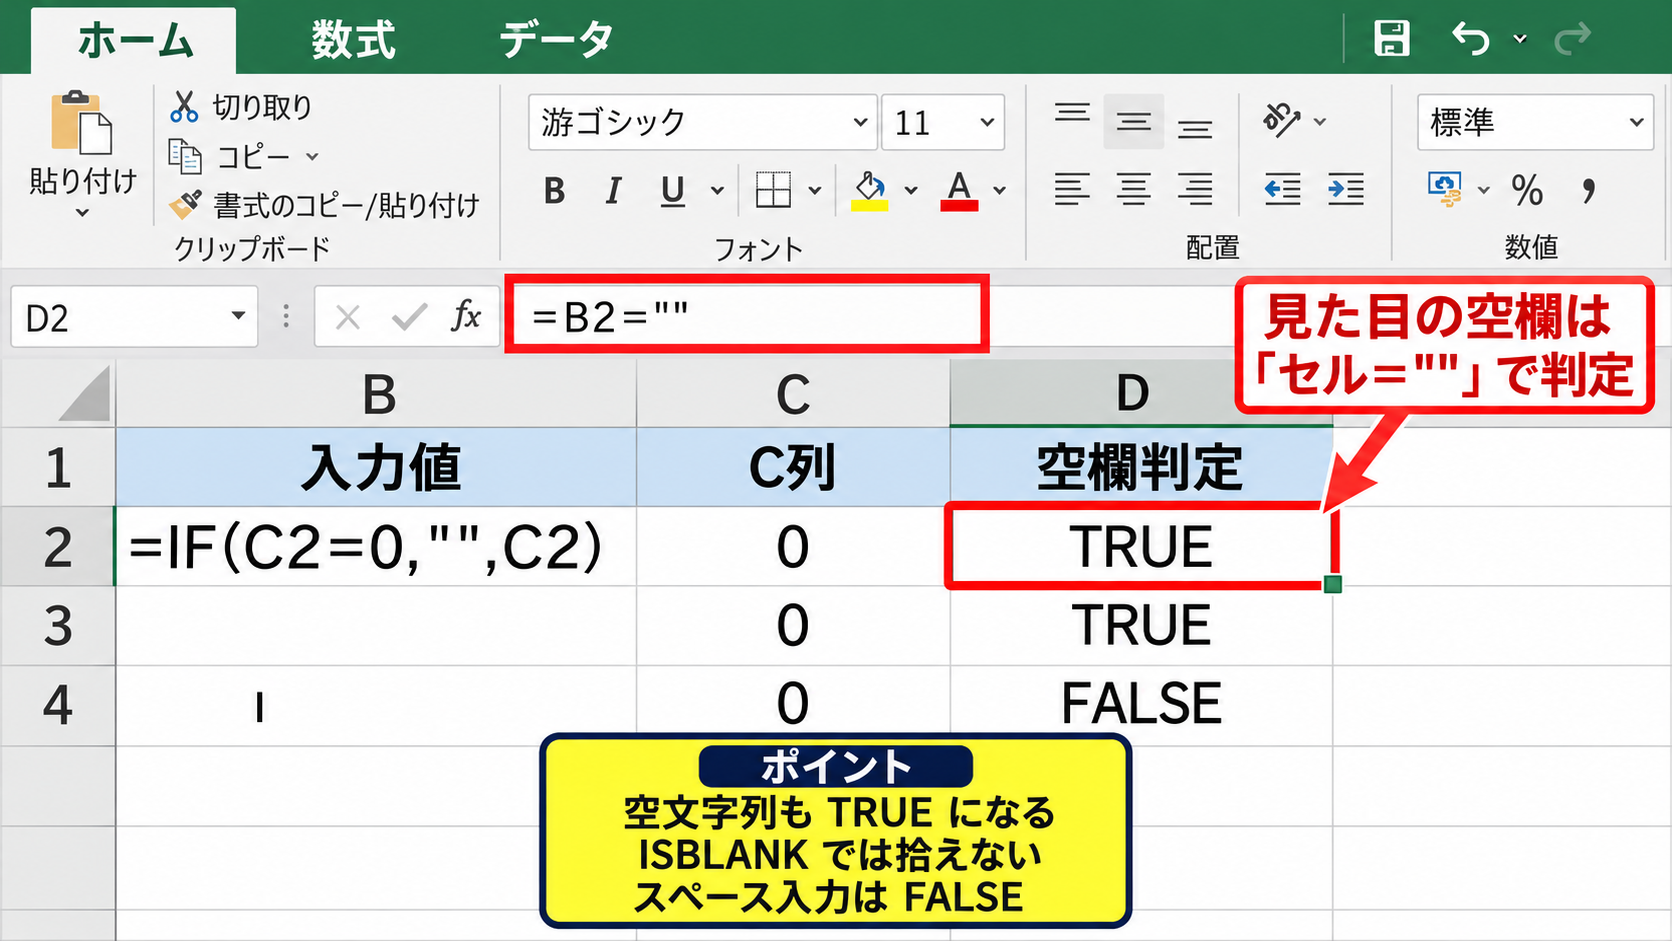Cancel formula entry with X button
The height and width of the screenshot is (941, 1672).
click(x=348, y=317)
